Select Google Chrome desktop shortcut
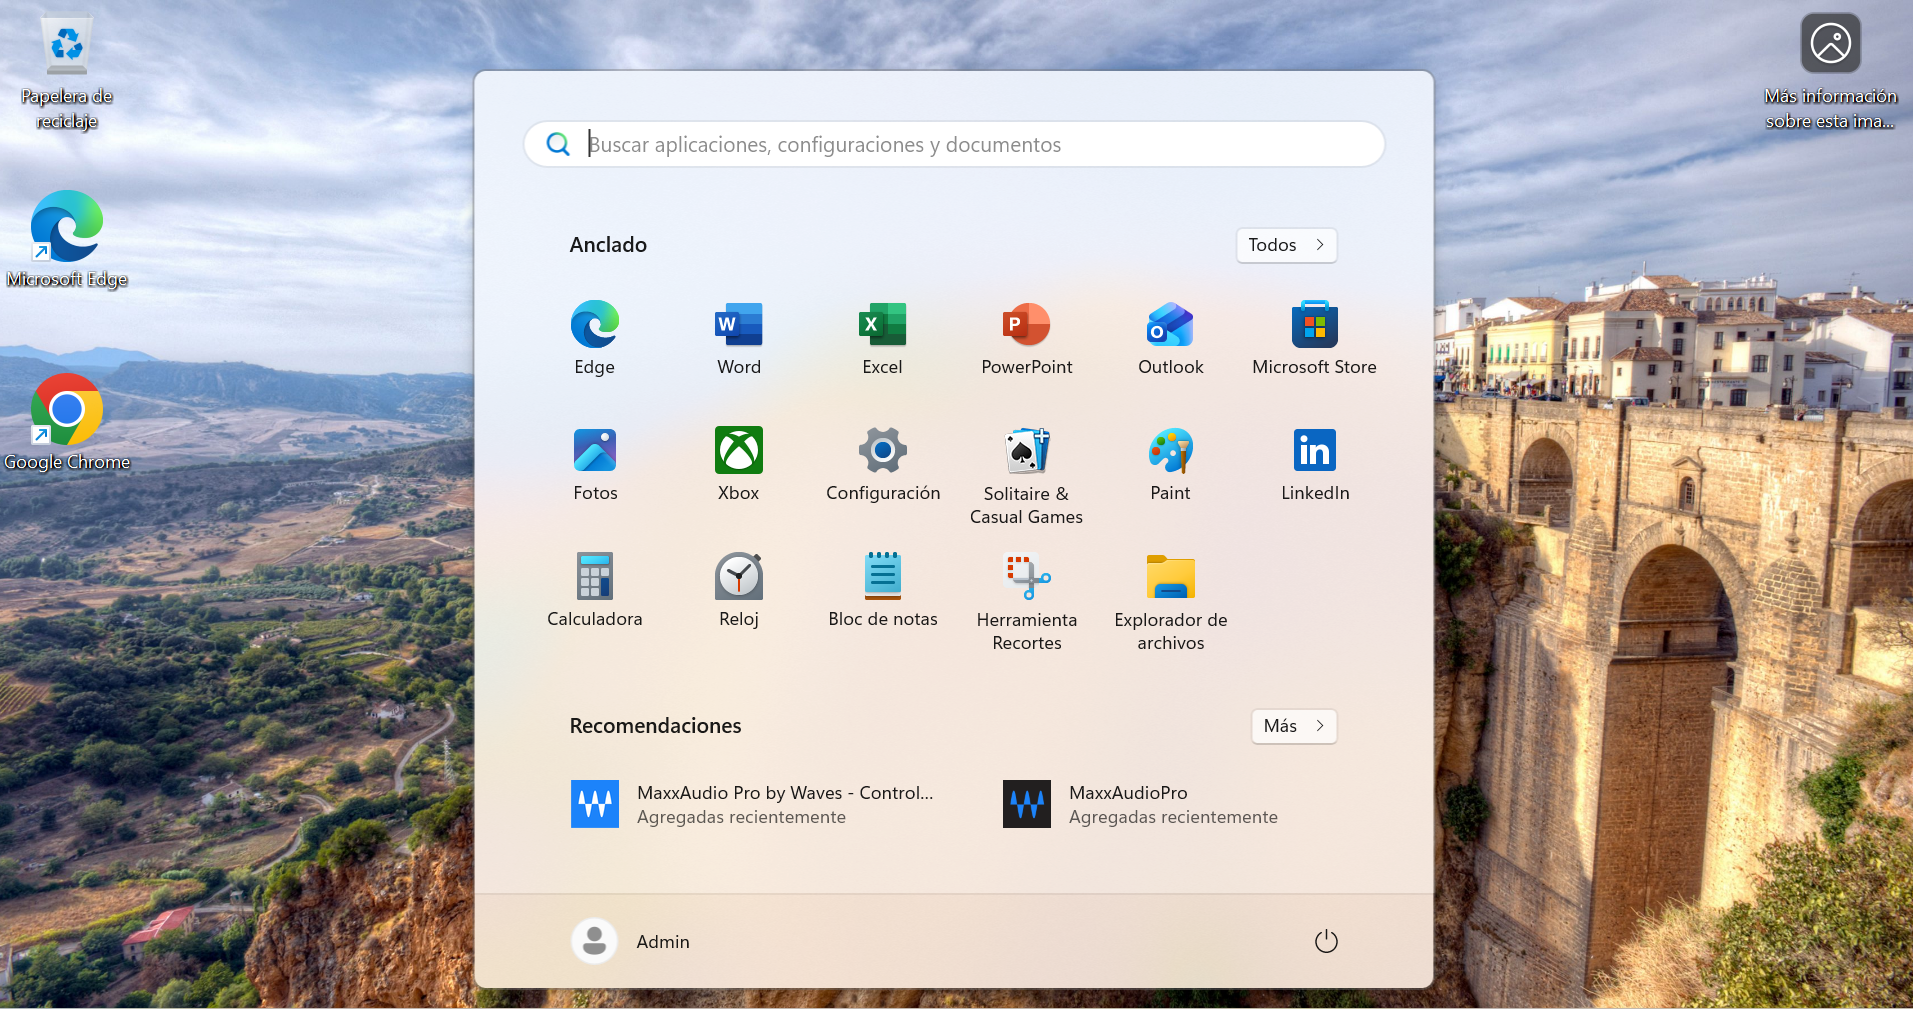Image resolution: width=1913 pixels, height=1009 pixels. click(x=66, y=422)
